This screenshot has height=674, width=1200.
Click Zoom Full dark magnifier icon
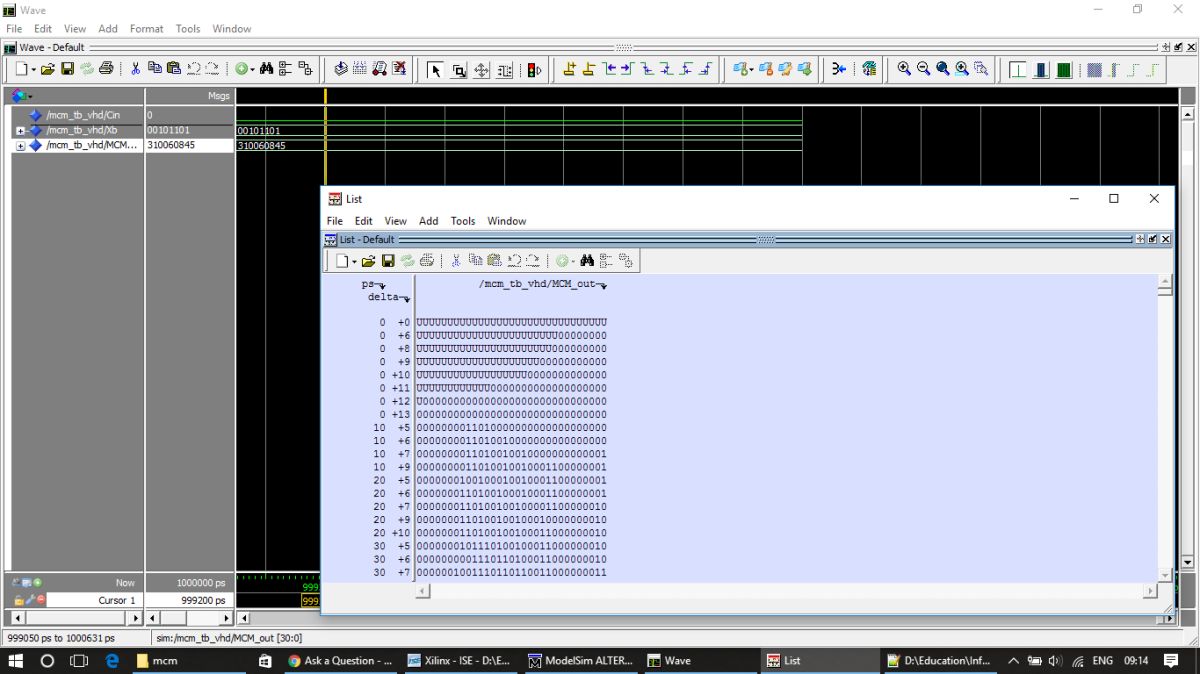942,69
